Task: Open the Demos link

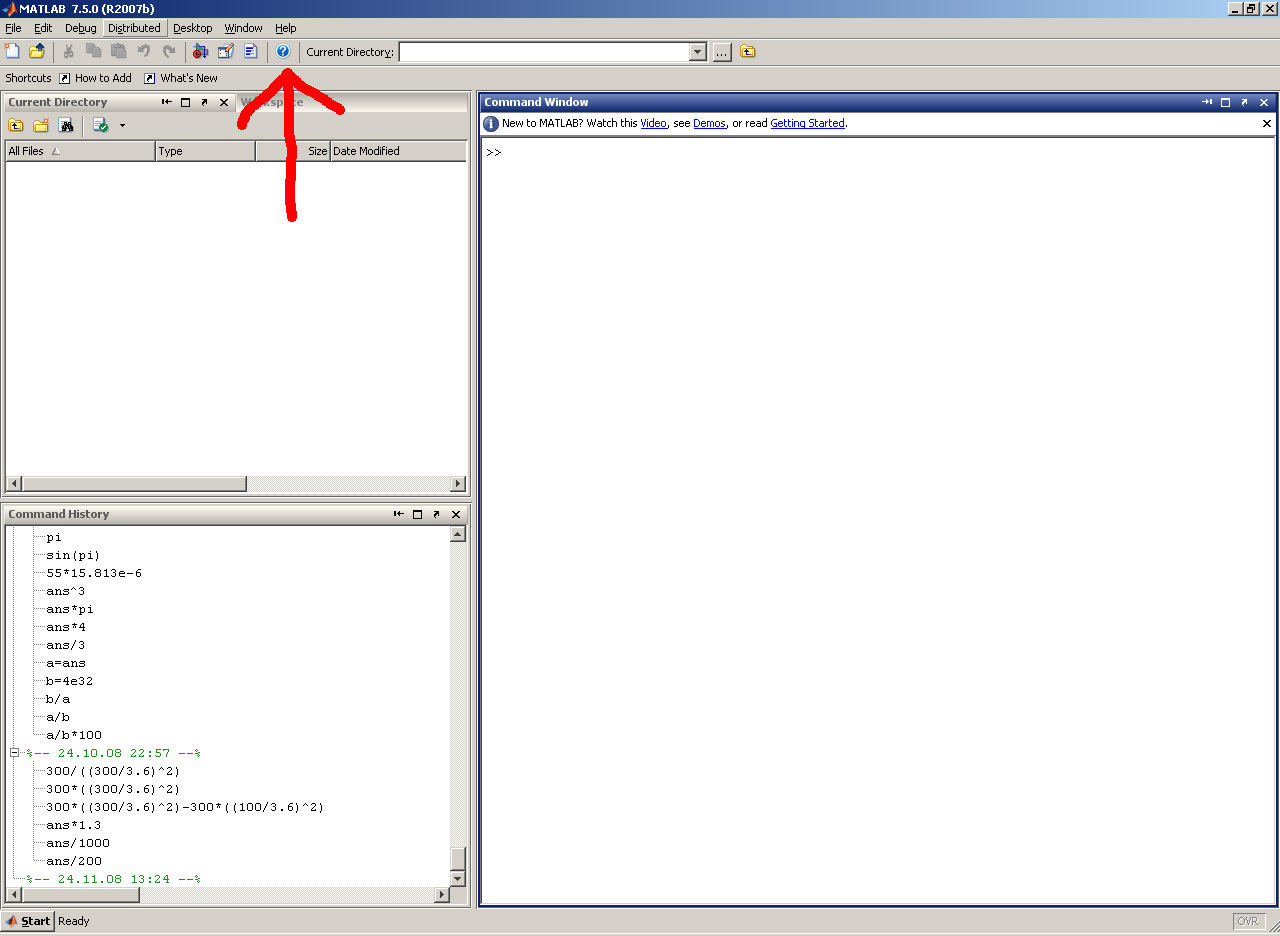Action: pos(709,123)
